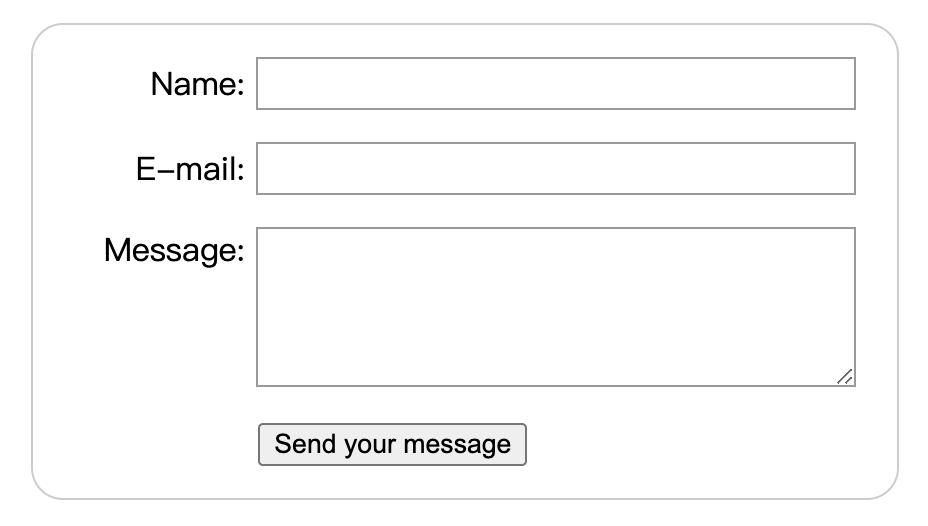Click the Name: label
Screen dimensions: 928x526
tap(197, 85)
